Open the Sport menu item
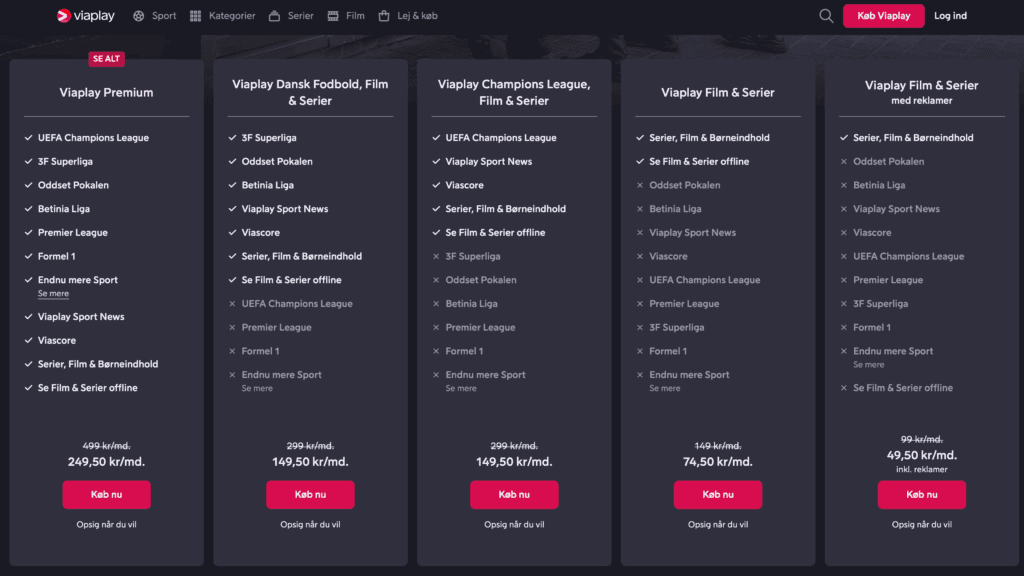Image resolution: width=1024 pixels, height=576 pixels. click(164, 16)
